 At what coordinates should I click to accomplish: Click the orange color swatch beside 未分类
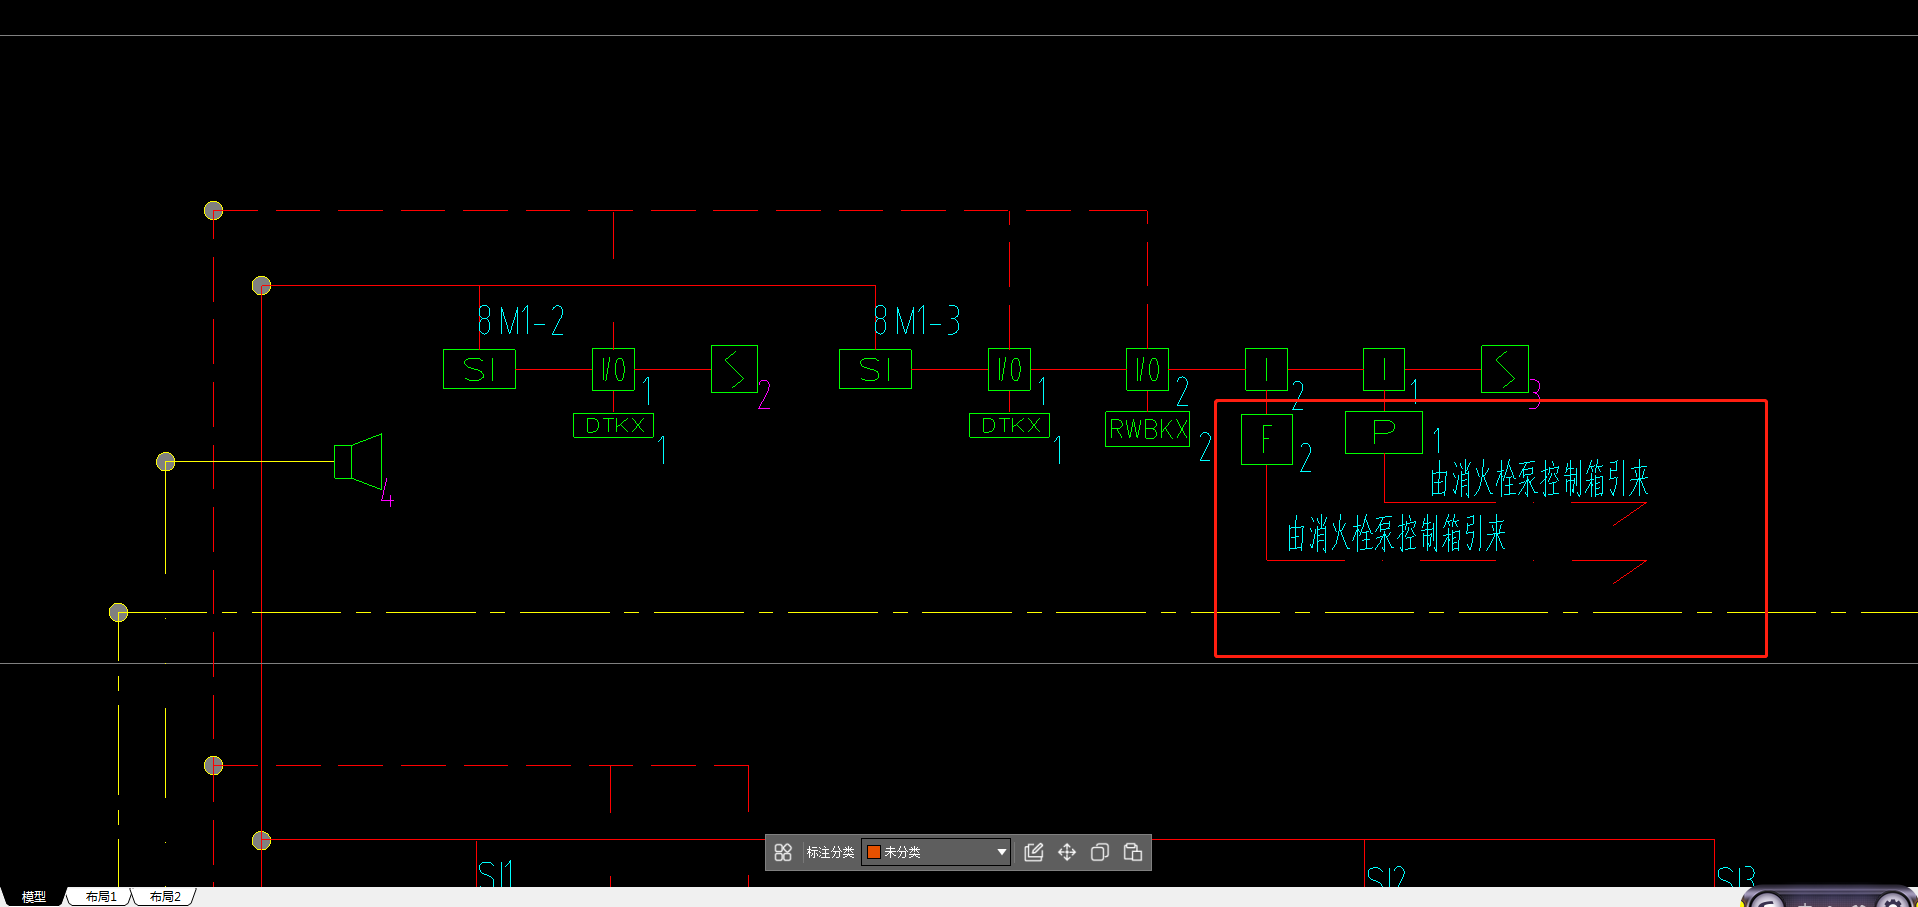(873, 852)
